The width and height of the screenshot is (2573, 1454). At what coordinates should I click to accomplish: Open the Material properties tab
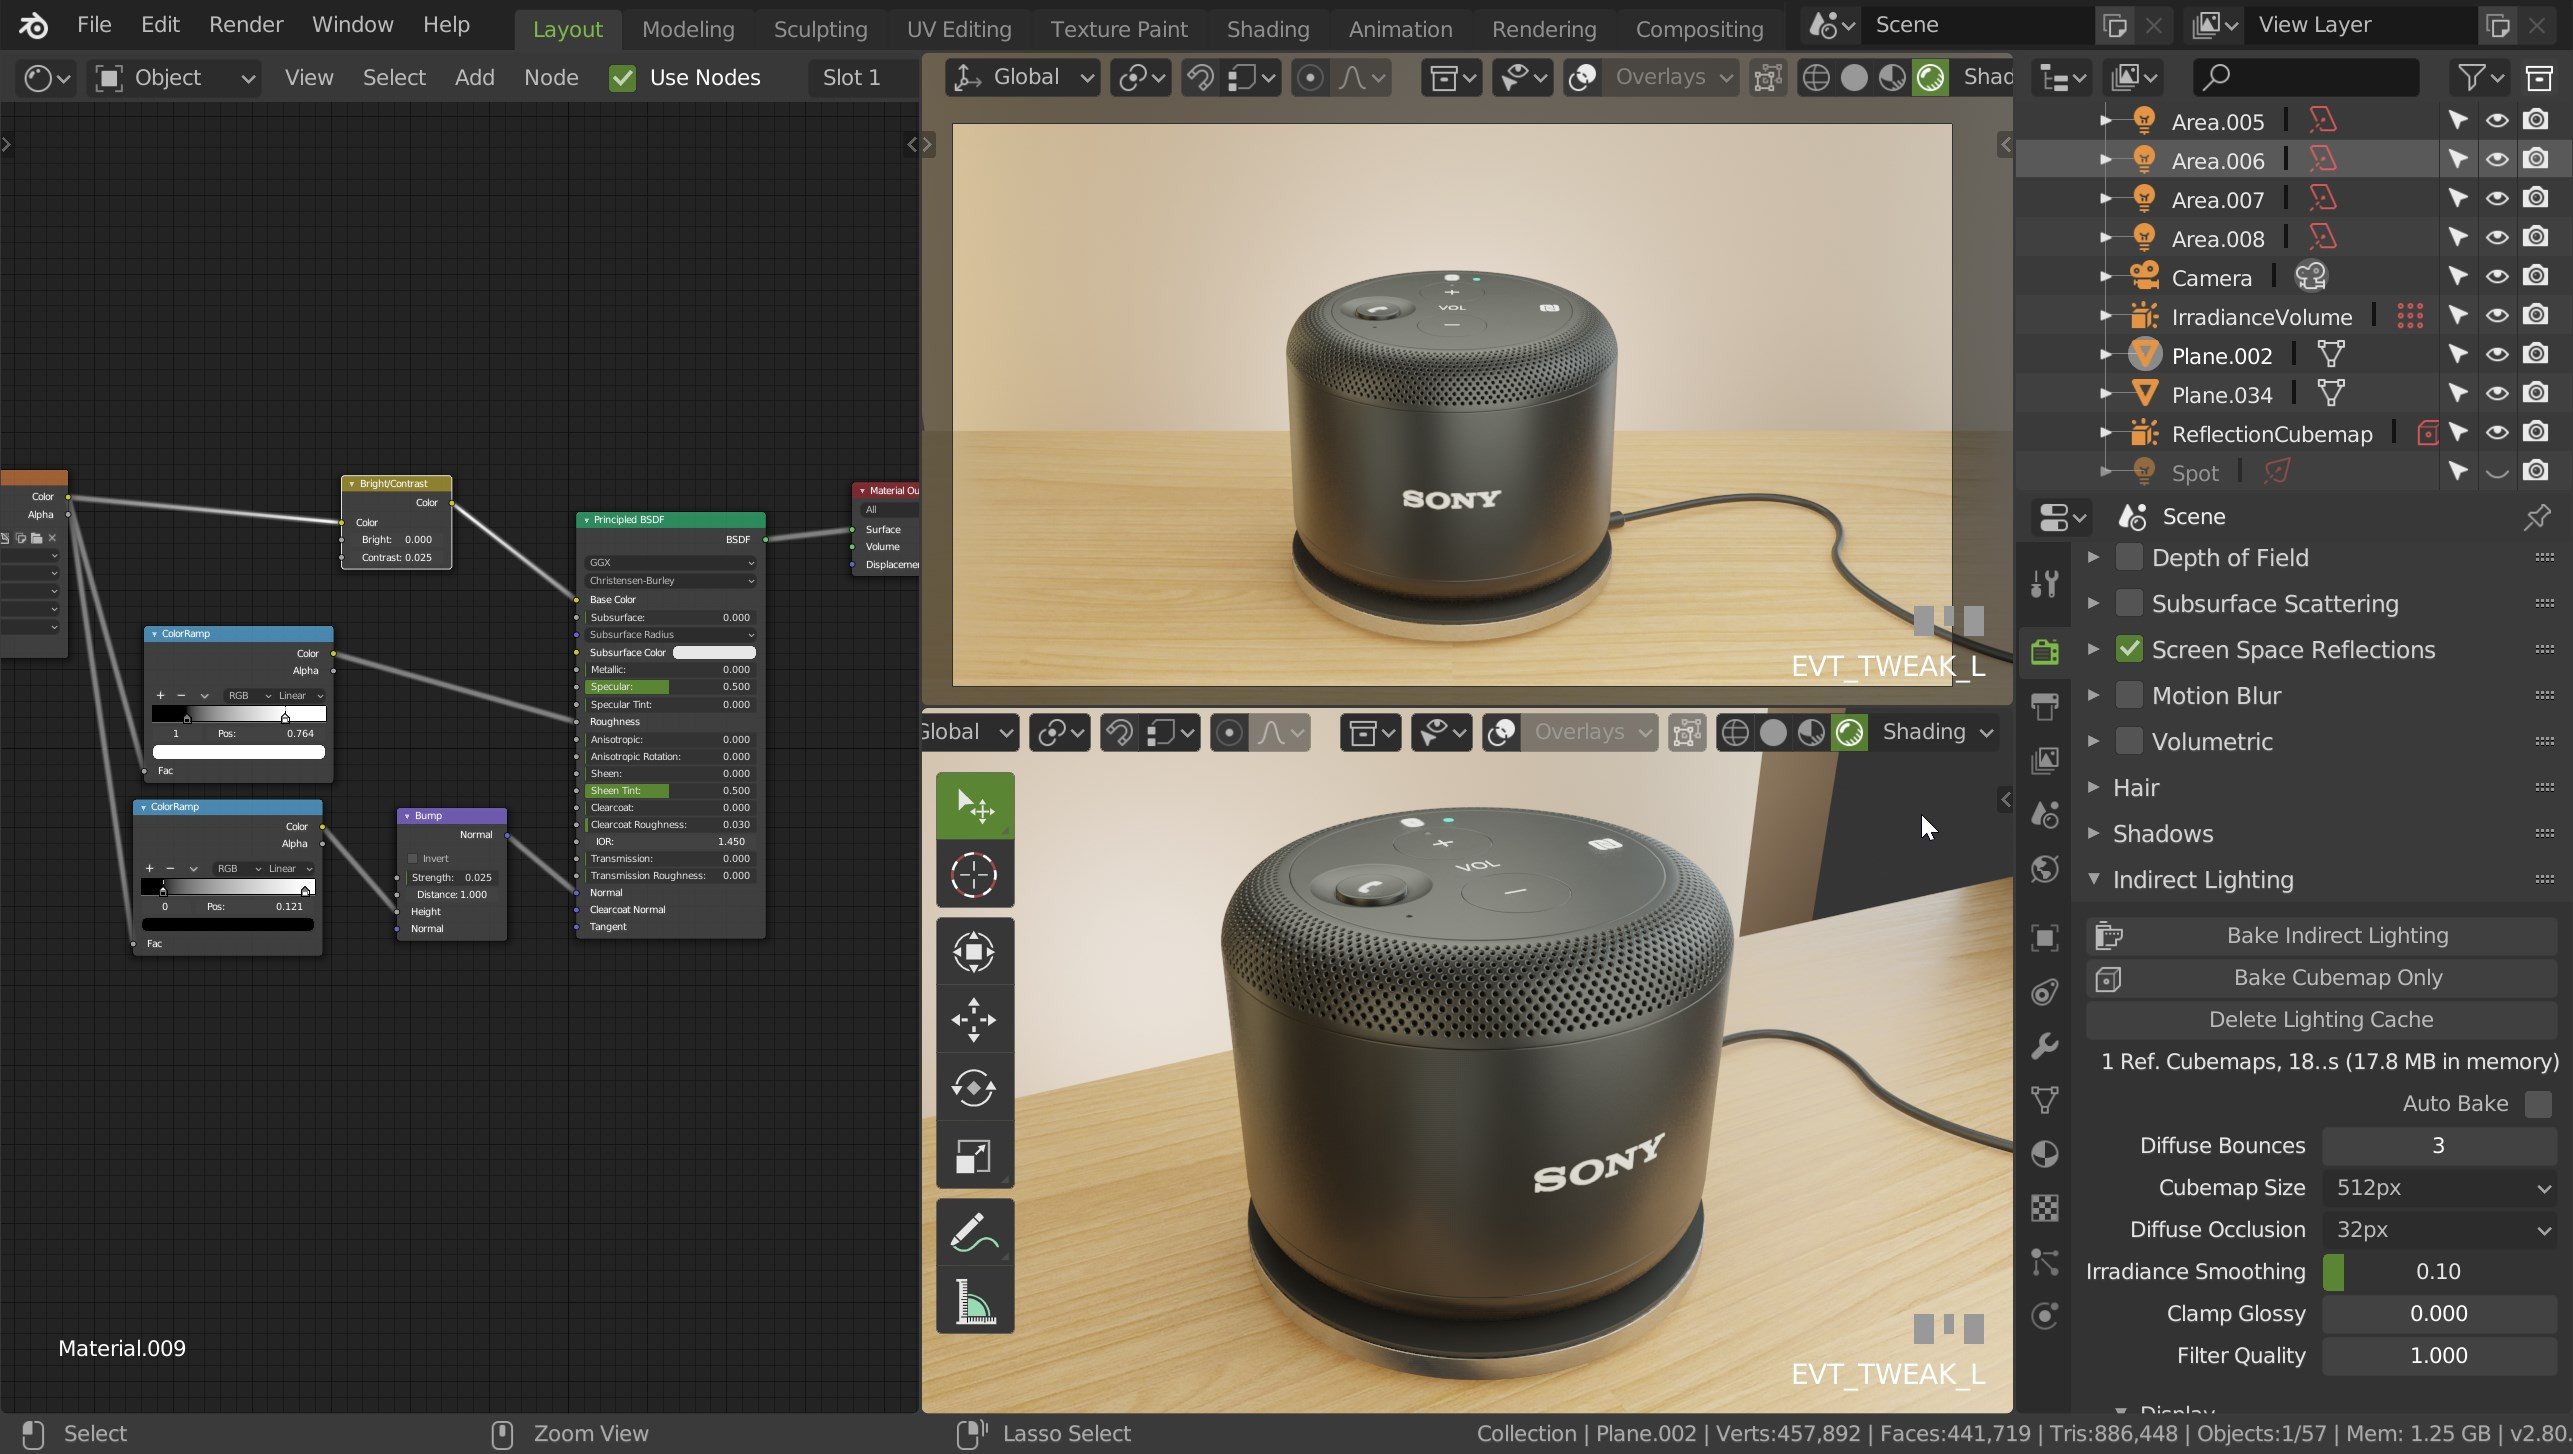coord(2045,1154)
